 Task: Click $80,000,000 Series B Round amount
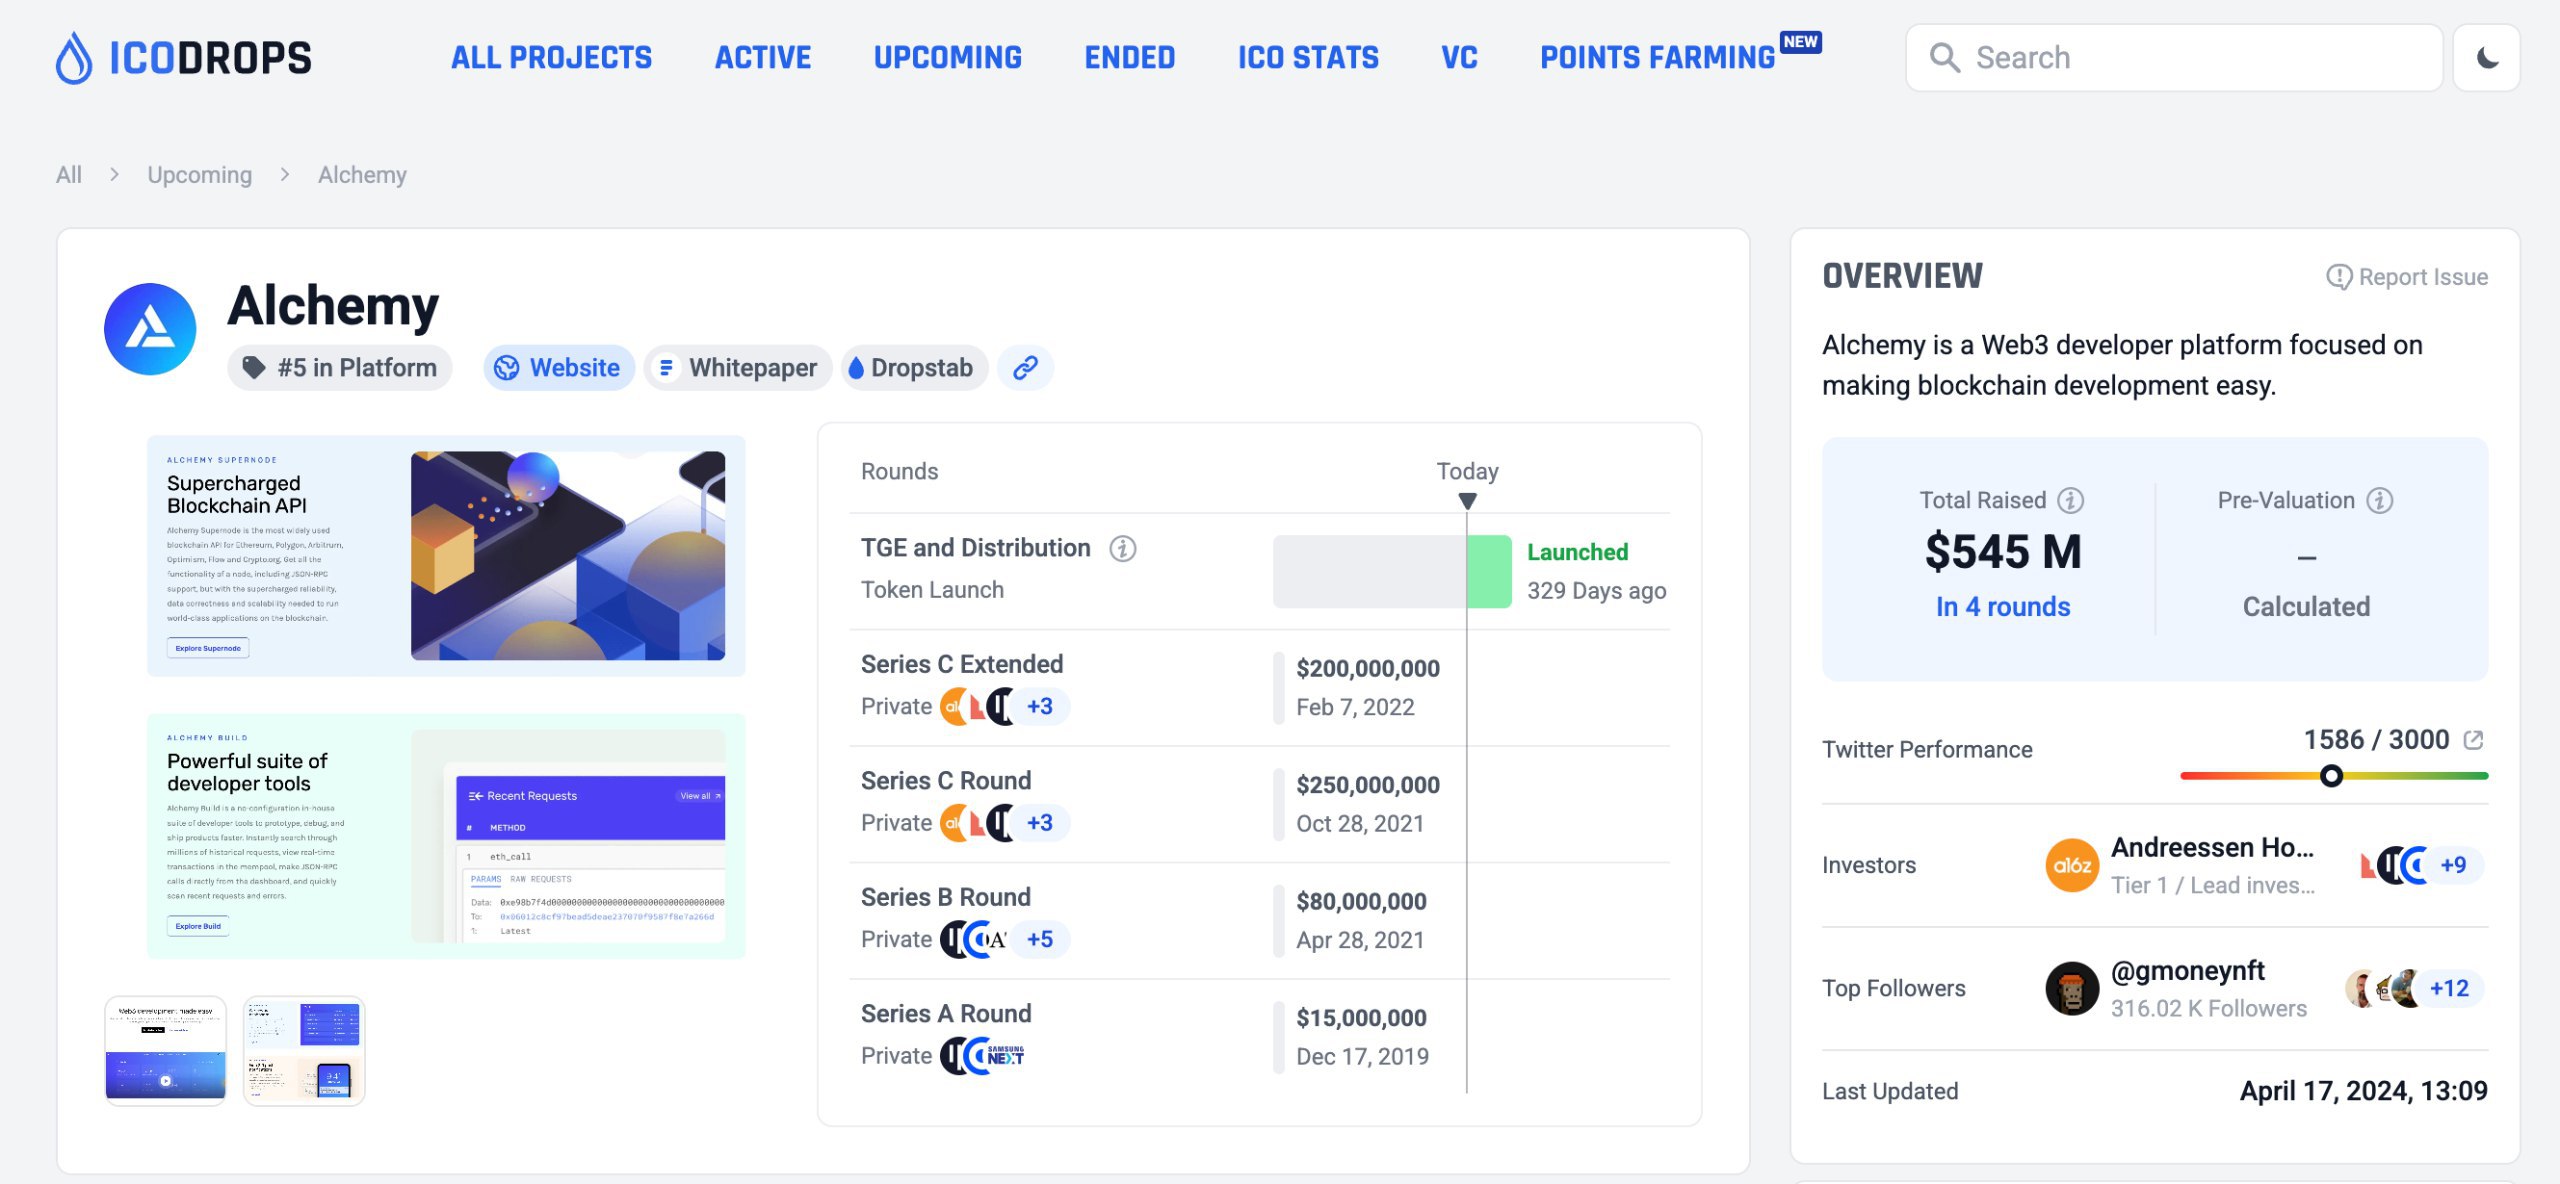(x=1361, y=902)
